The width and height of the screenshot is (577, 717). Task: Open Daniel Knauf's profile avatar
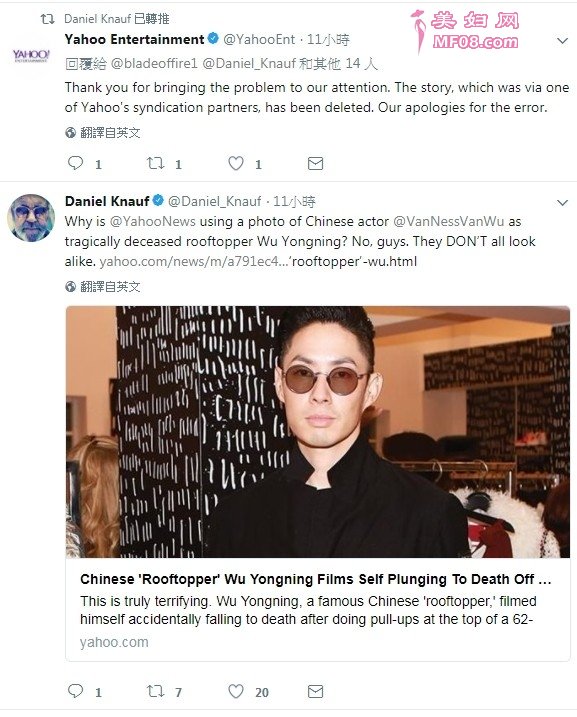pos(31,218)
